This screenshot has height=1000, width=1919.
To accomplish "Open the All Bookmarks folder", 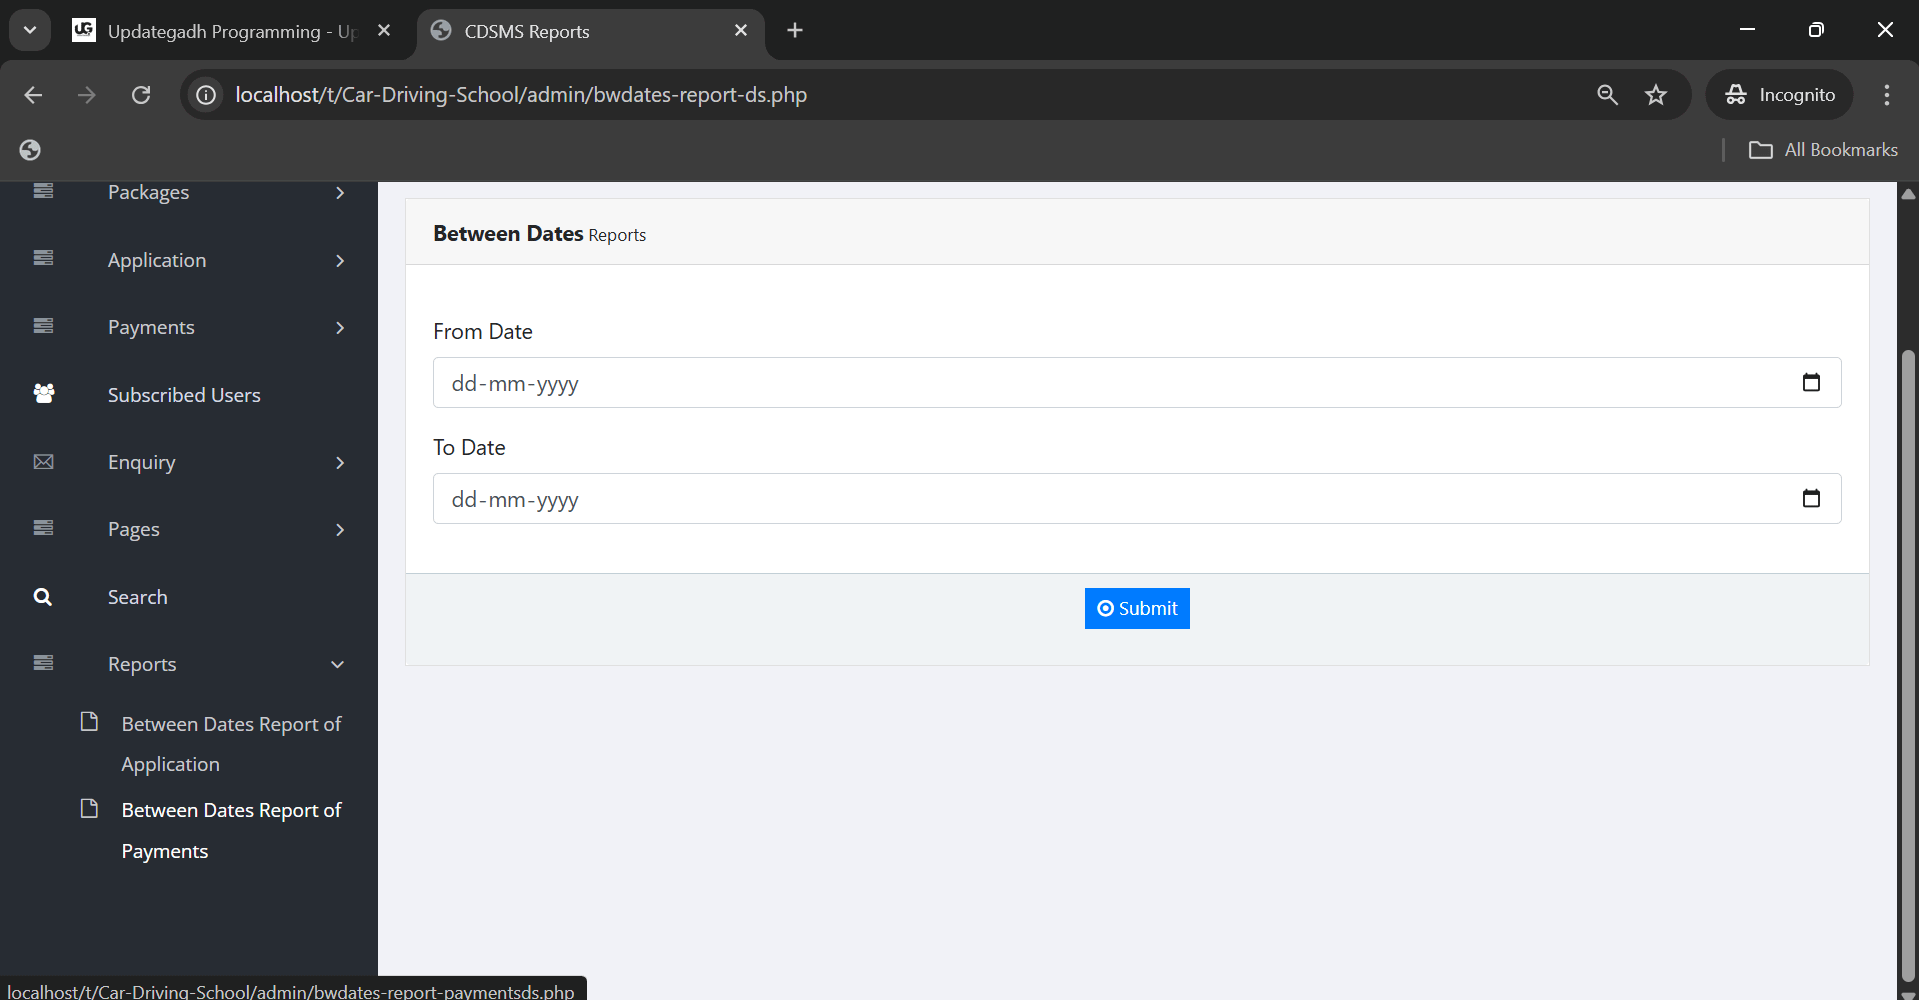I will click(1823, 150).
